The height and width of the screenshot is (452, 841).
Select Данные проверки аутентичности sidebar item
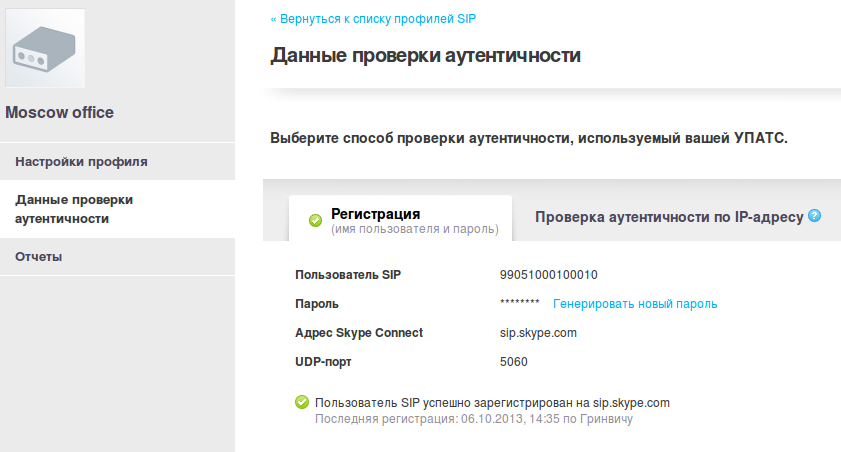[74, 209]
